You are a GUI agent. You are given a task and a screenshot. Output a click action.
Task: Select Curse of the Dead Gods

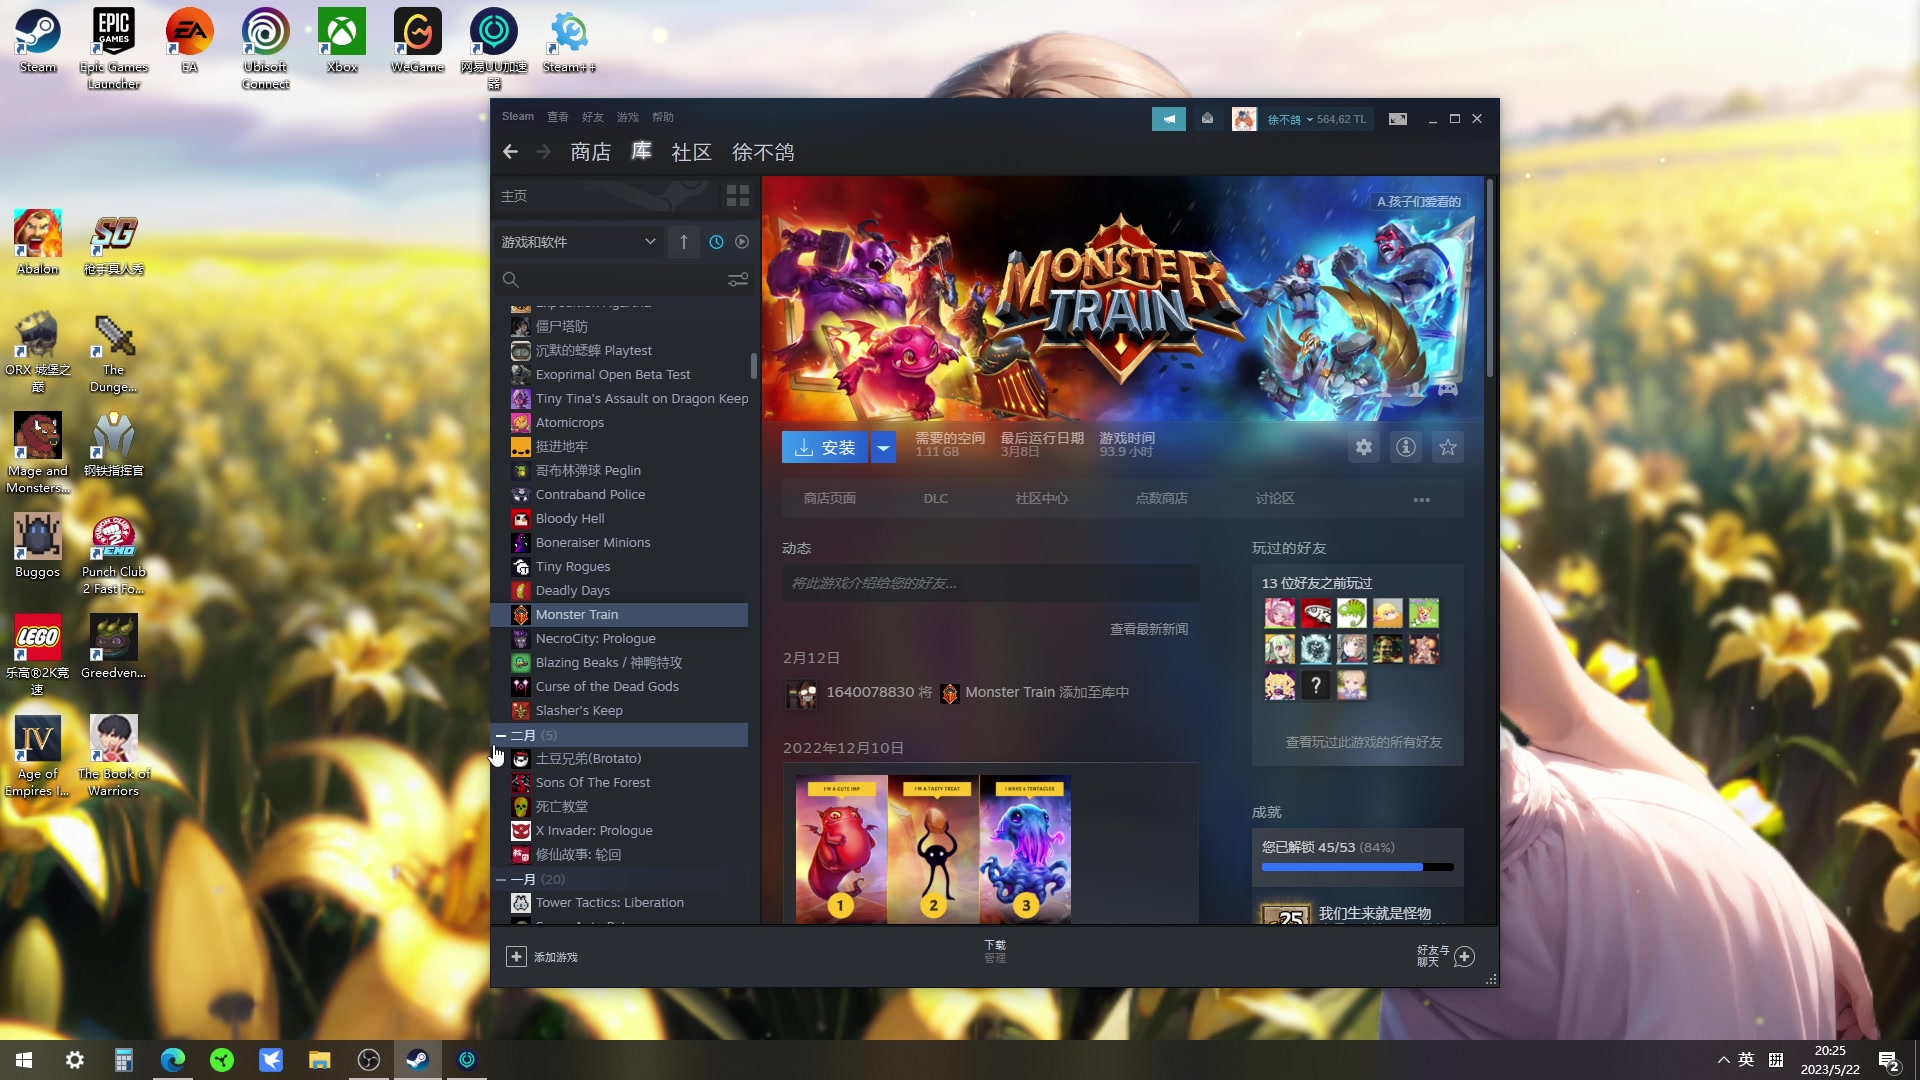(x=619, y=687)
